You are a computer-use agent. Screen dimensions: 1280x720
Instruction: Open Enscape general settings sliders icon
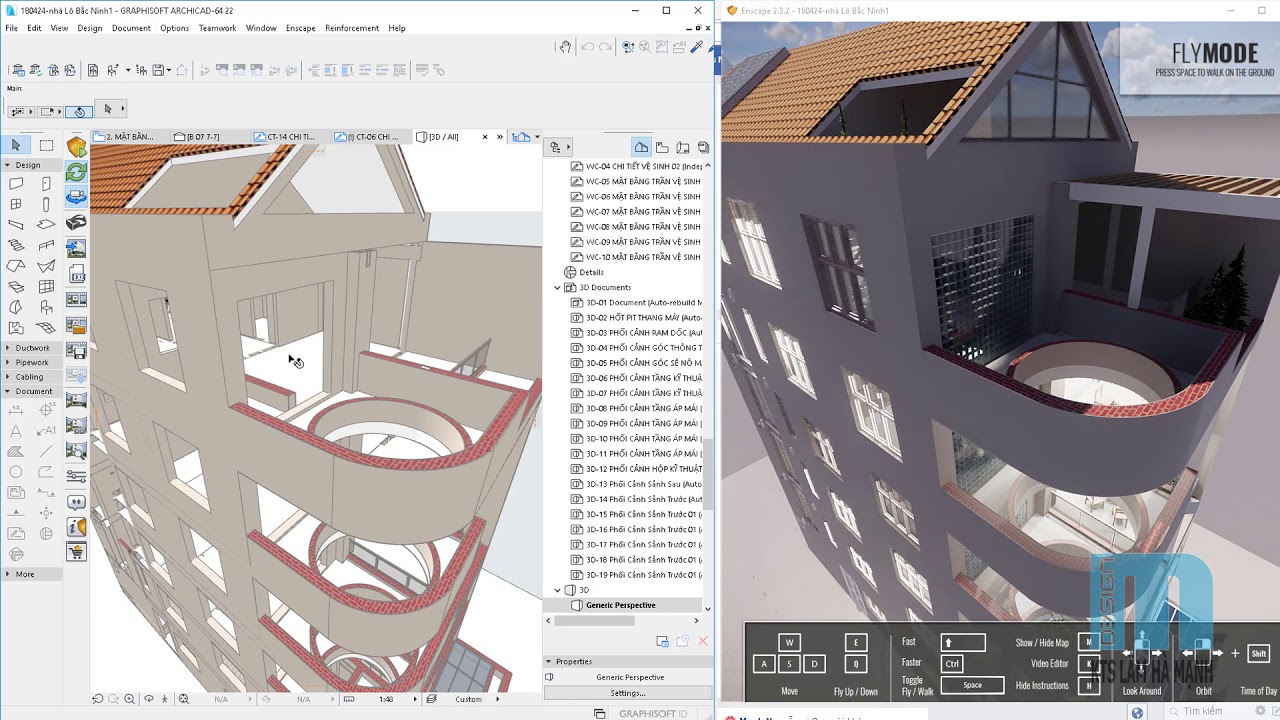click(x=76, y=476)
